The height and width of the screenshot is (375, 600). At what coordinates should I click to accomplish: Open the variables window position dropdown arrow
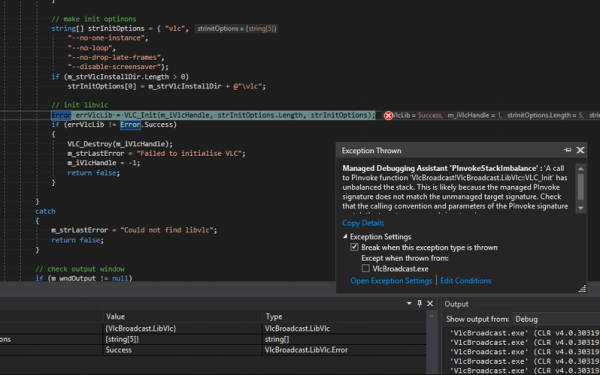409,303
